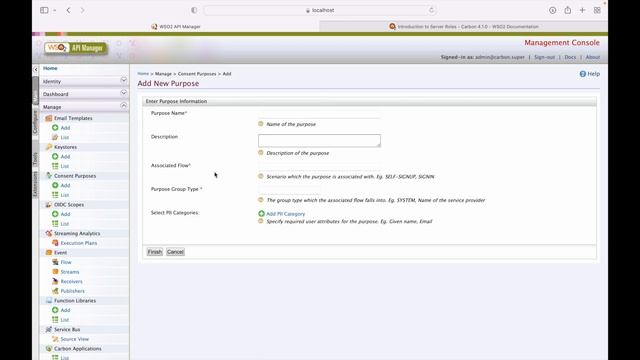Click the green plus Add PII Category icon
Viewport: 640px width, 360px height.
(261, 213)
